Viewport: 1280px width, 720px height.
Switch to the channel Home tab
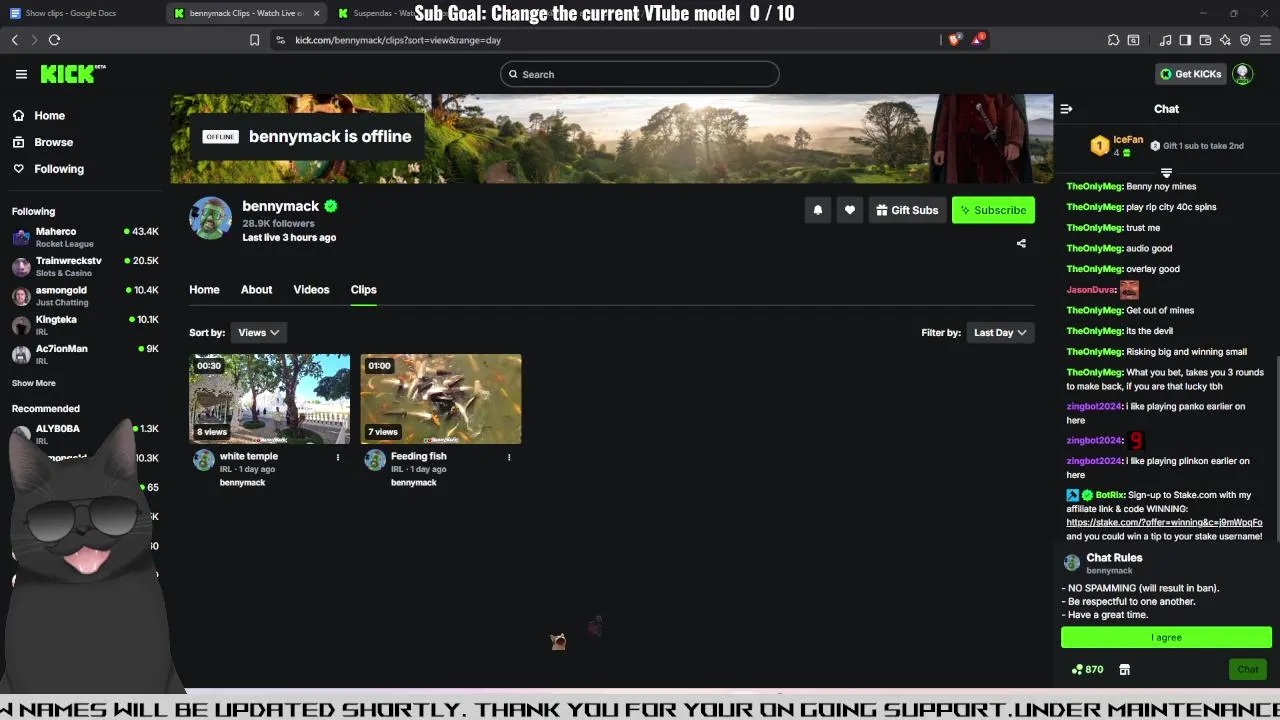coord(204,289)
